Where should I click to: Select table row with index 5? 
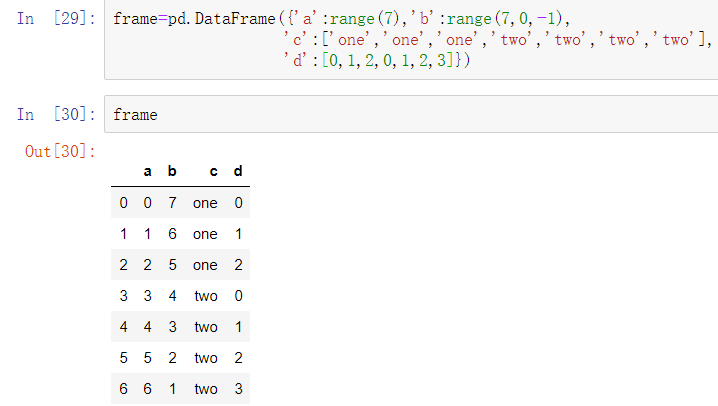coord(180,357)
